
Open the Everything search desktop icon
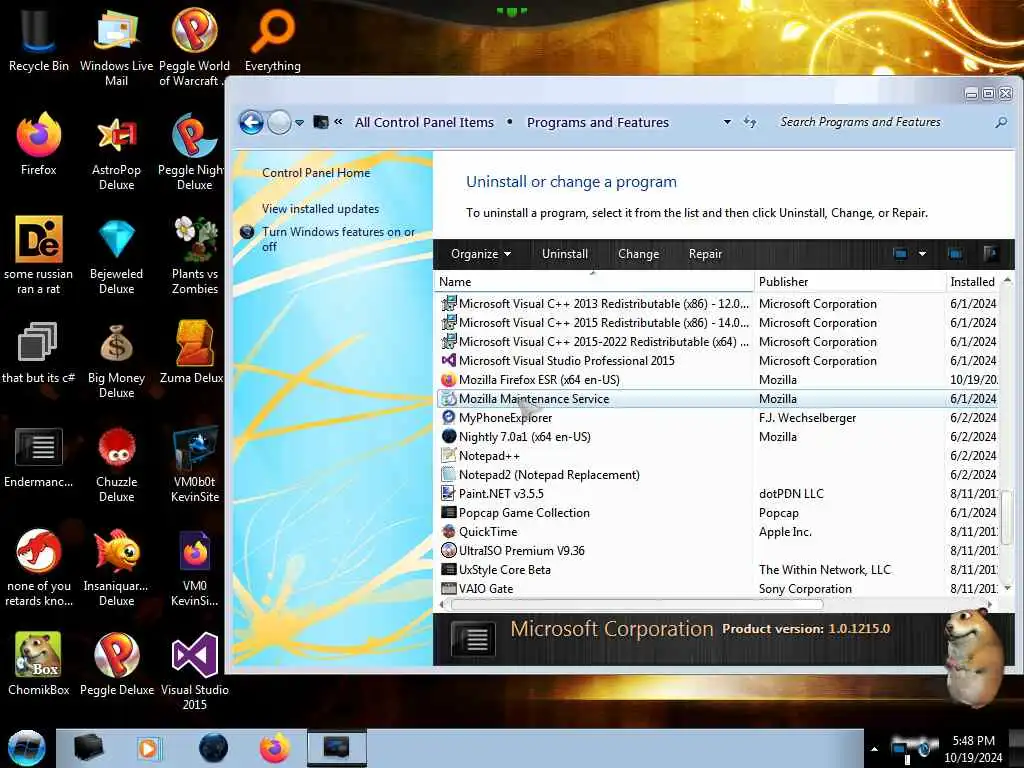click(272, 39)
